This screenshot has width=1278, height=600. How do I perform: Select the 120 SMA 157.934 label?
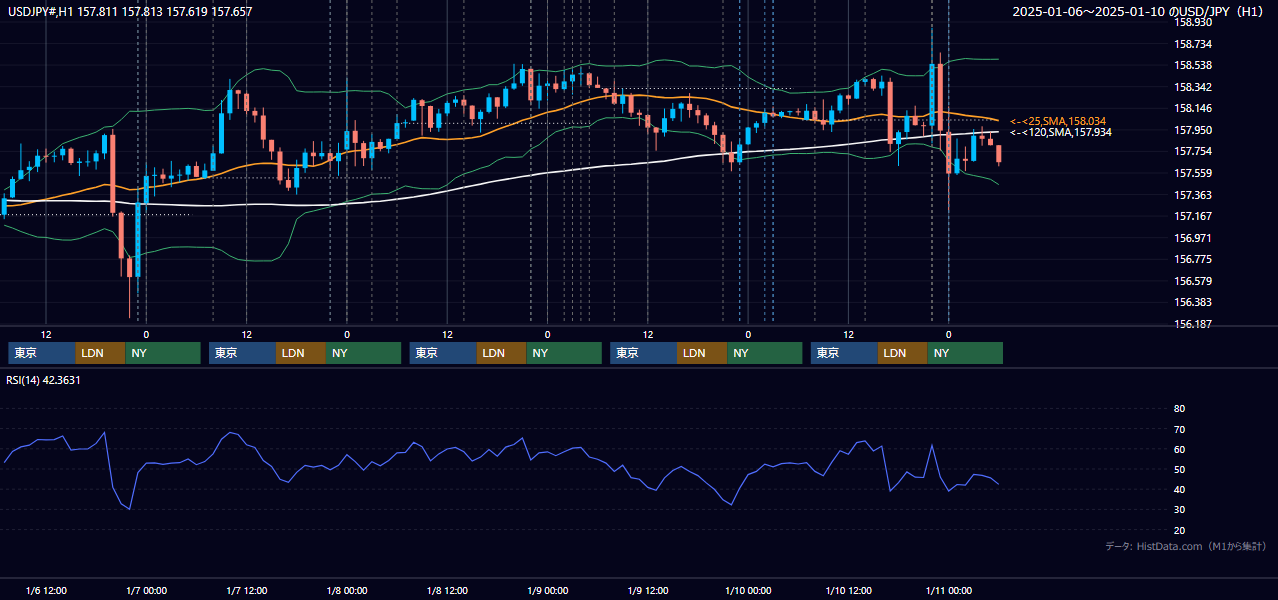point(1060,132)
